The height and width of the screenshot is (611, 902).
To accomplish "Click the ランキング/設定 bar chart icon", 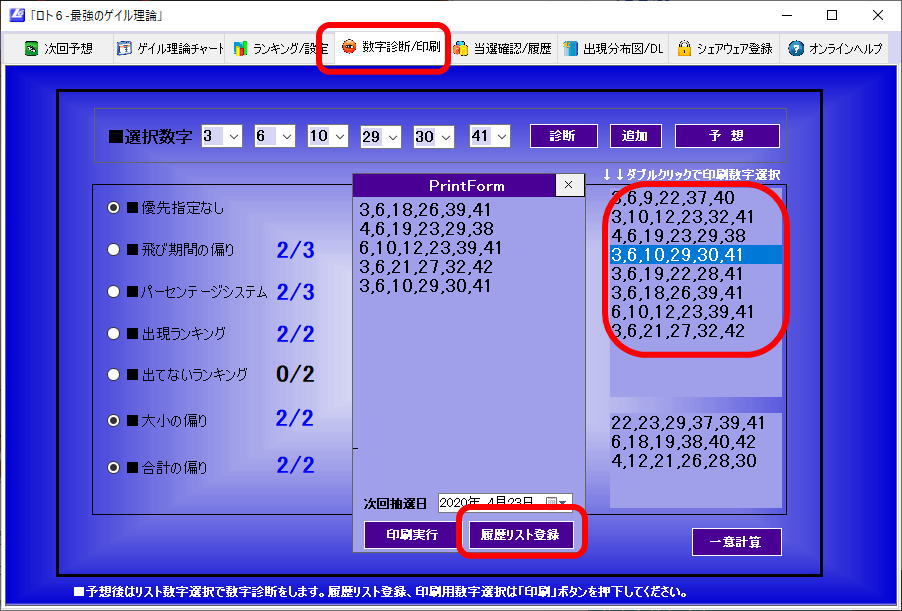I will pos(240,48).
